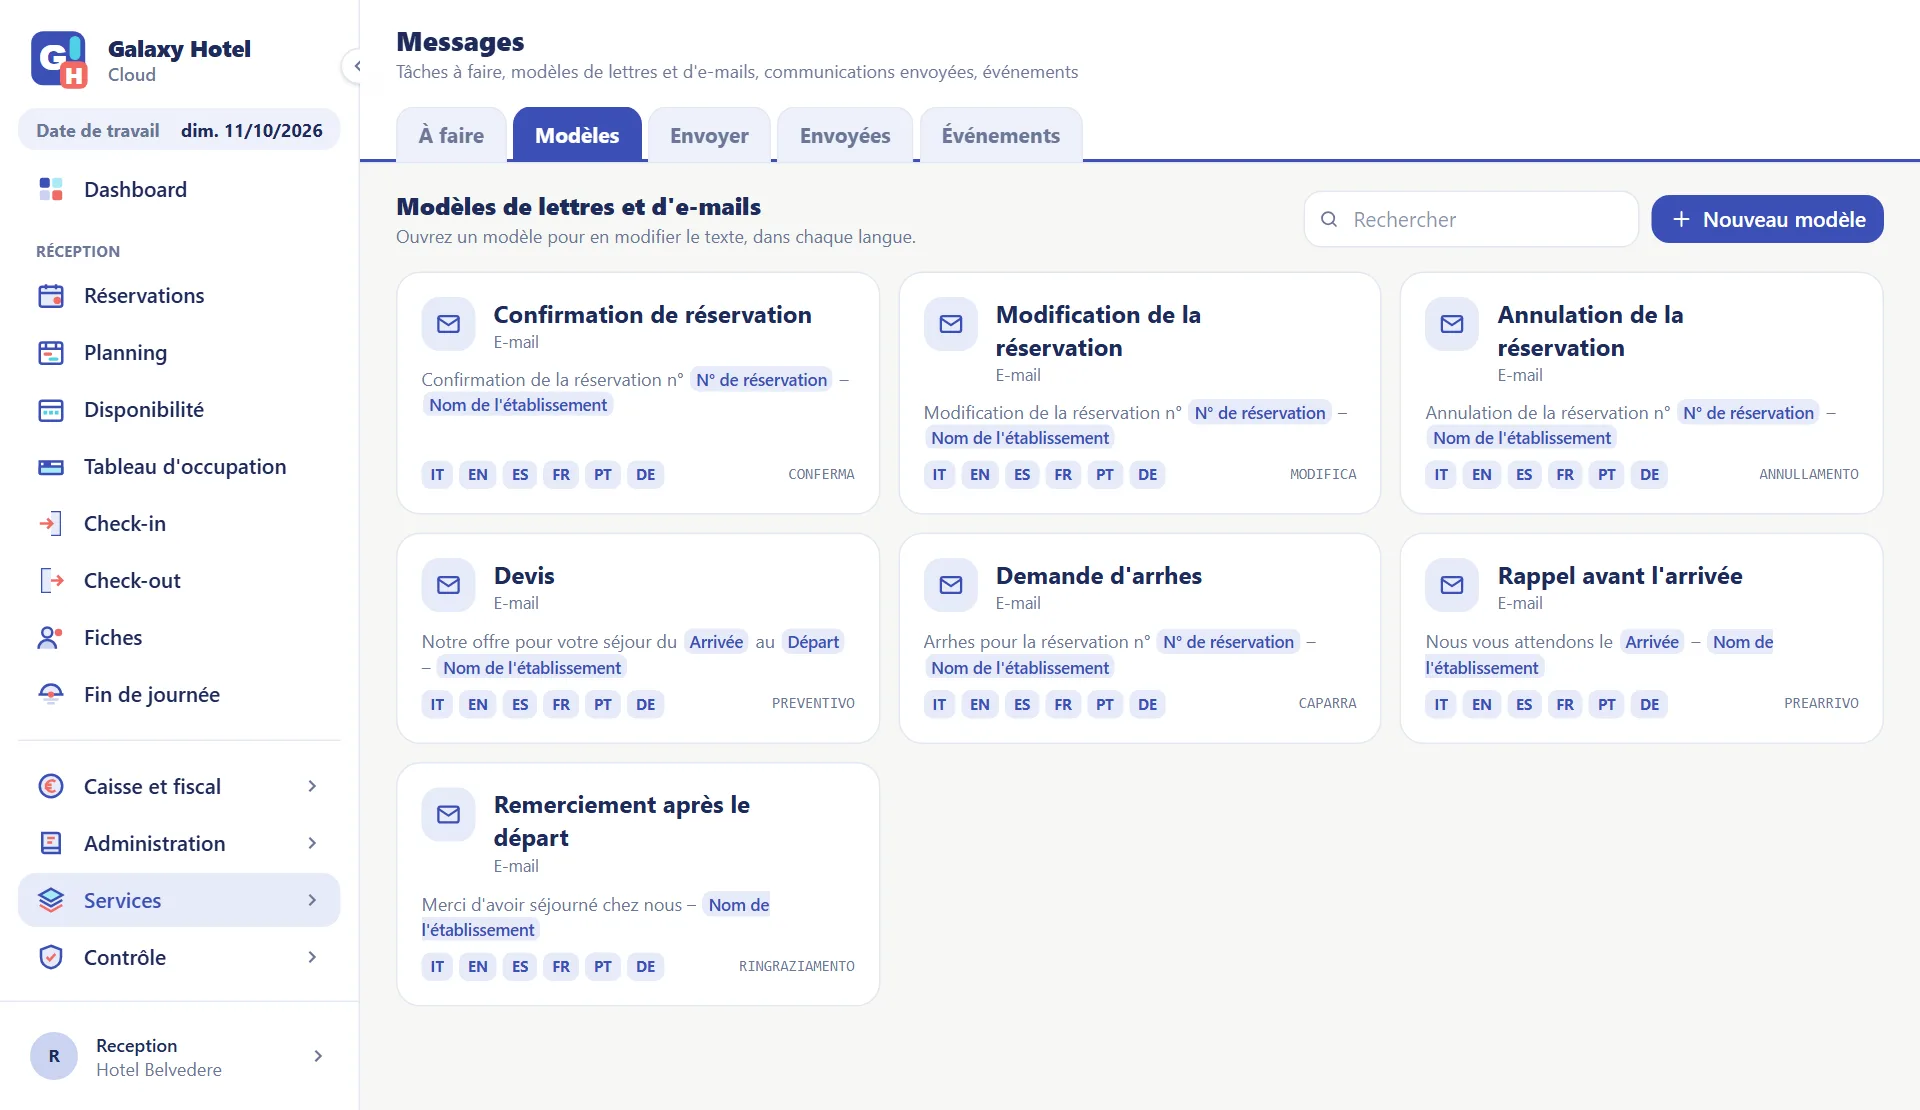Select ES language on Annulation de la réservation card

pyautogui.click(x=1524, y=474)
